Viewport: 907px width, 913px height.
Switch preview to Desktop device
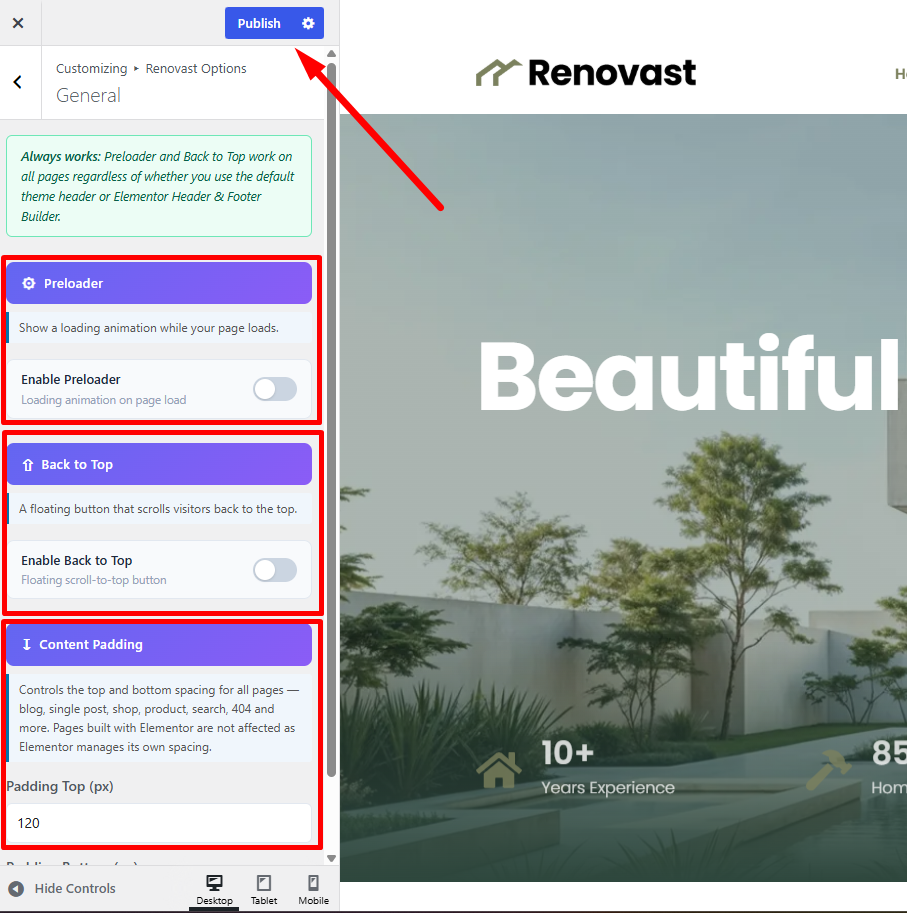click(214, 890)
